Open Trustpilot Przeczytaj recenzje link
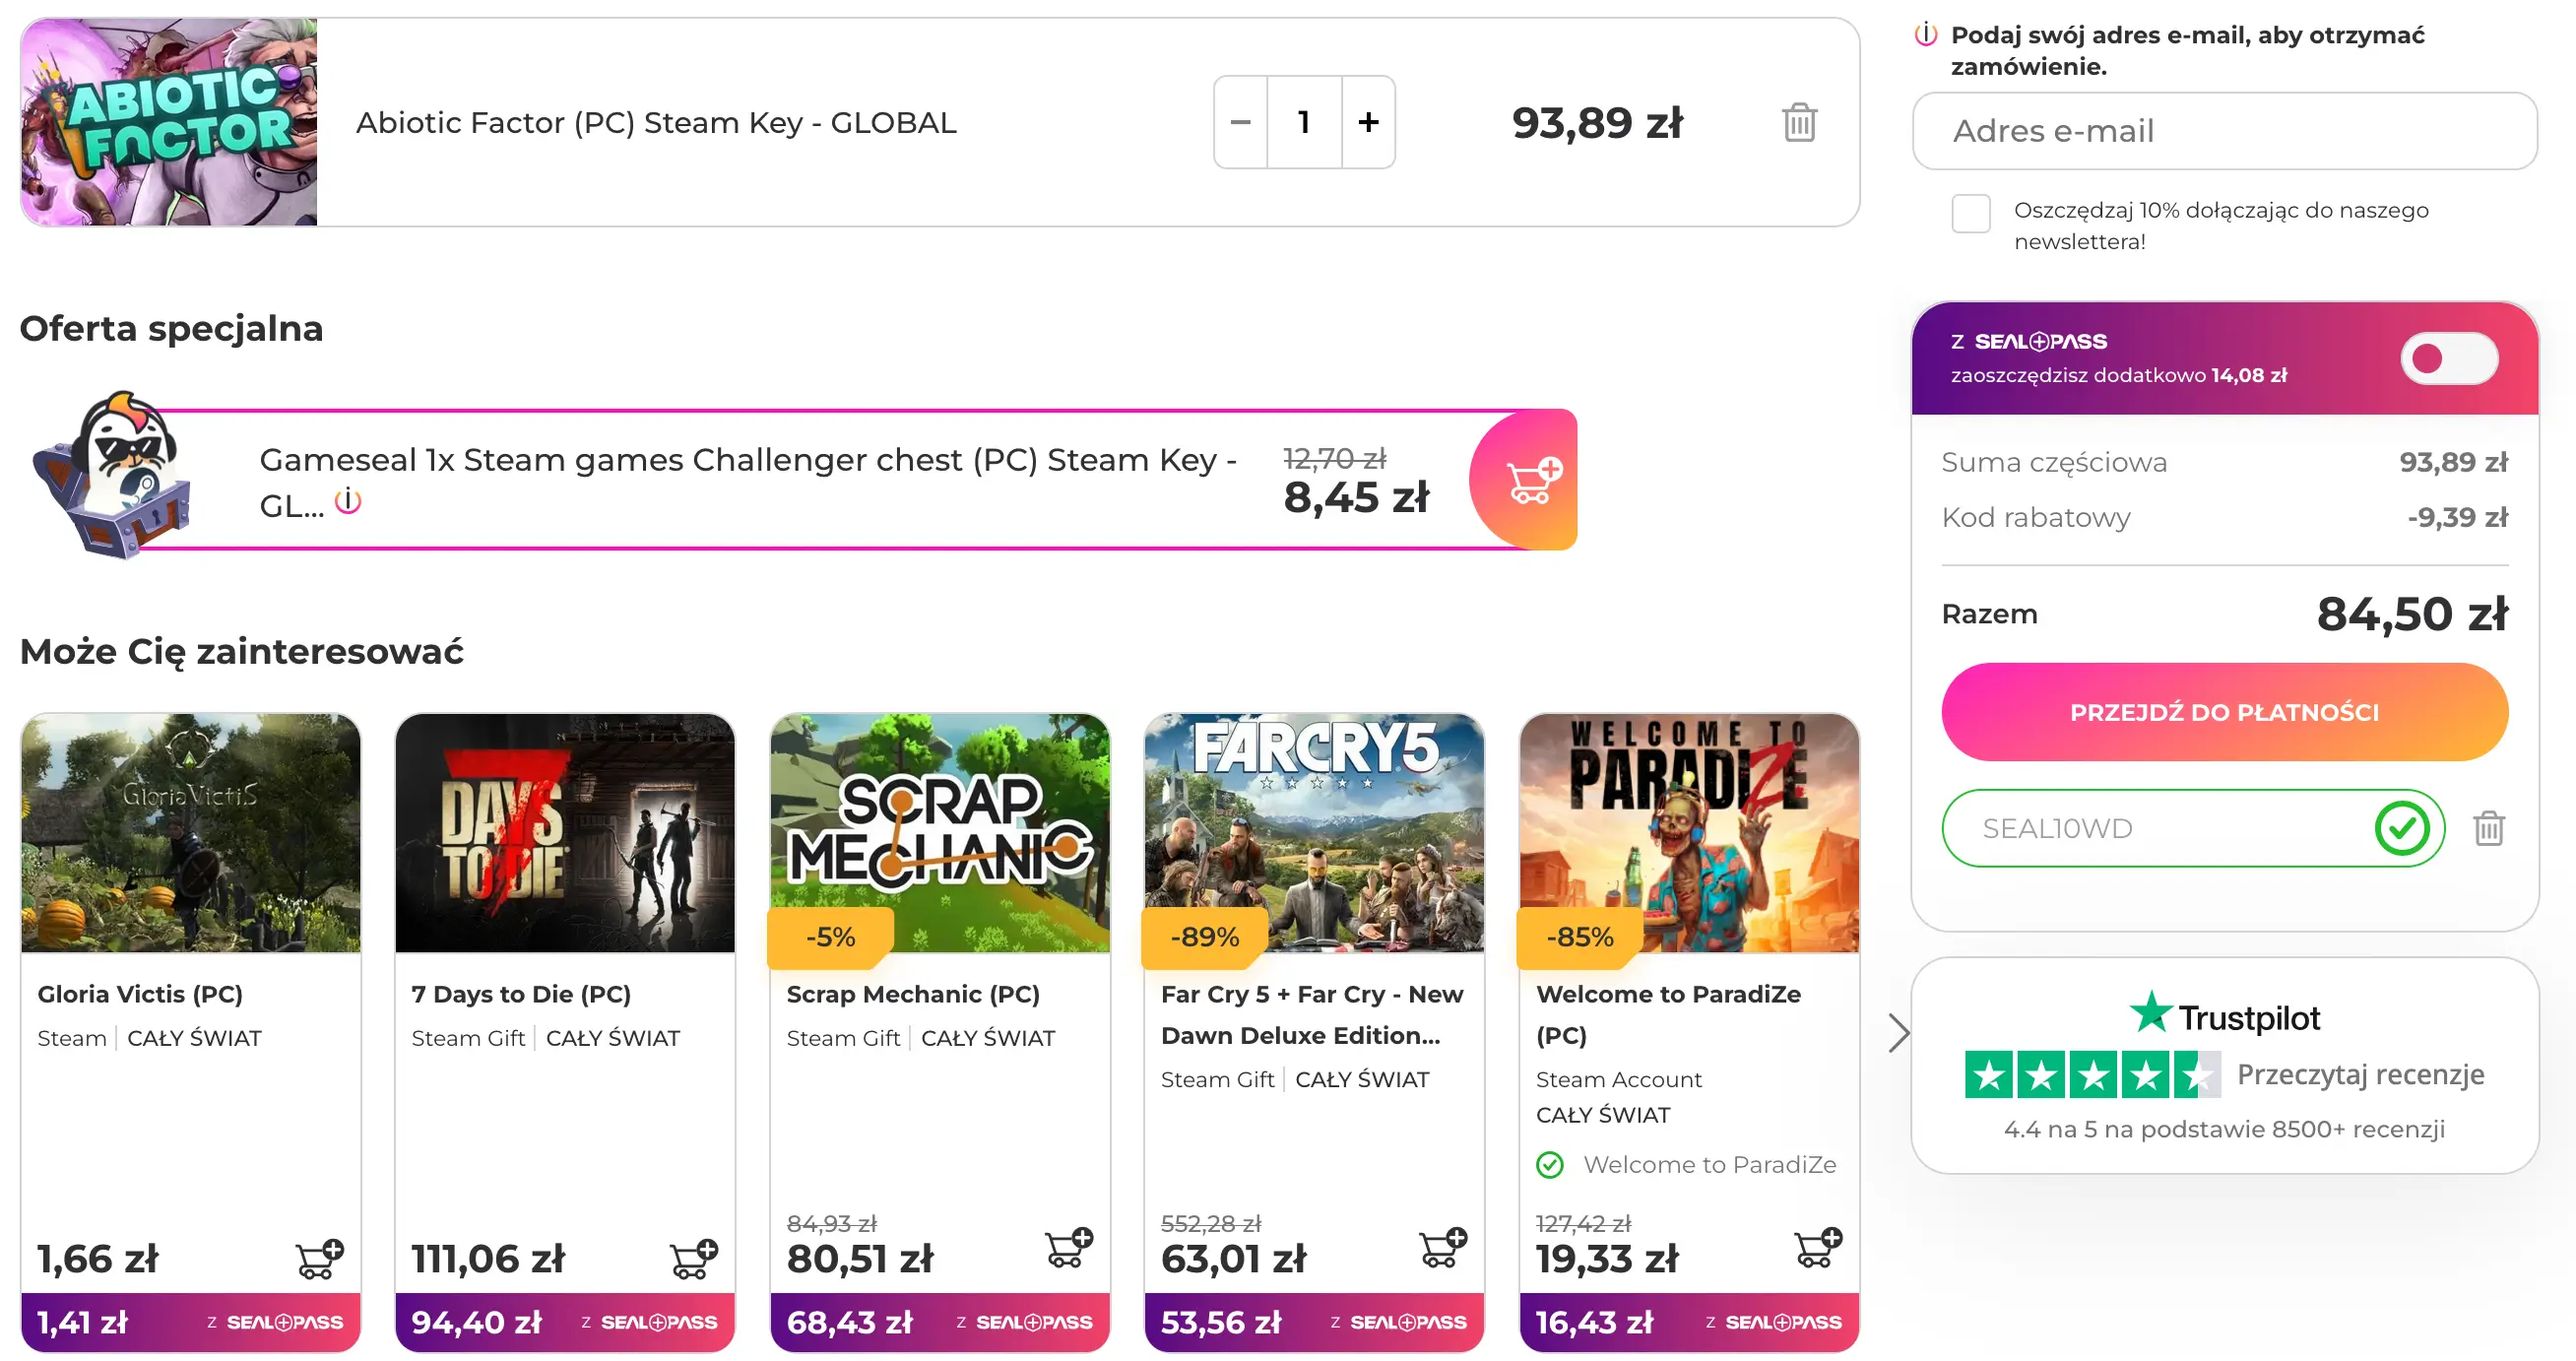This screenshot has height=1361, width=2576. tap(2359, 1074)
